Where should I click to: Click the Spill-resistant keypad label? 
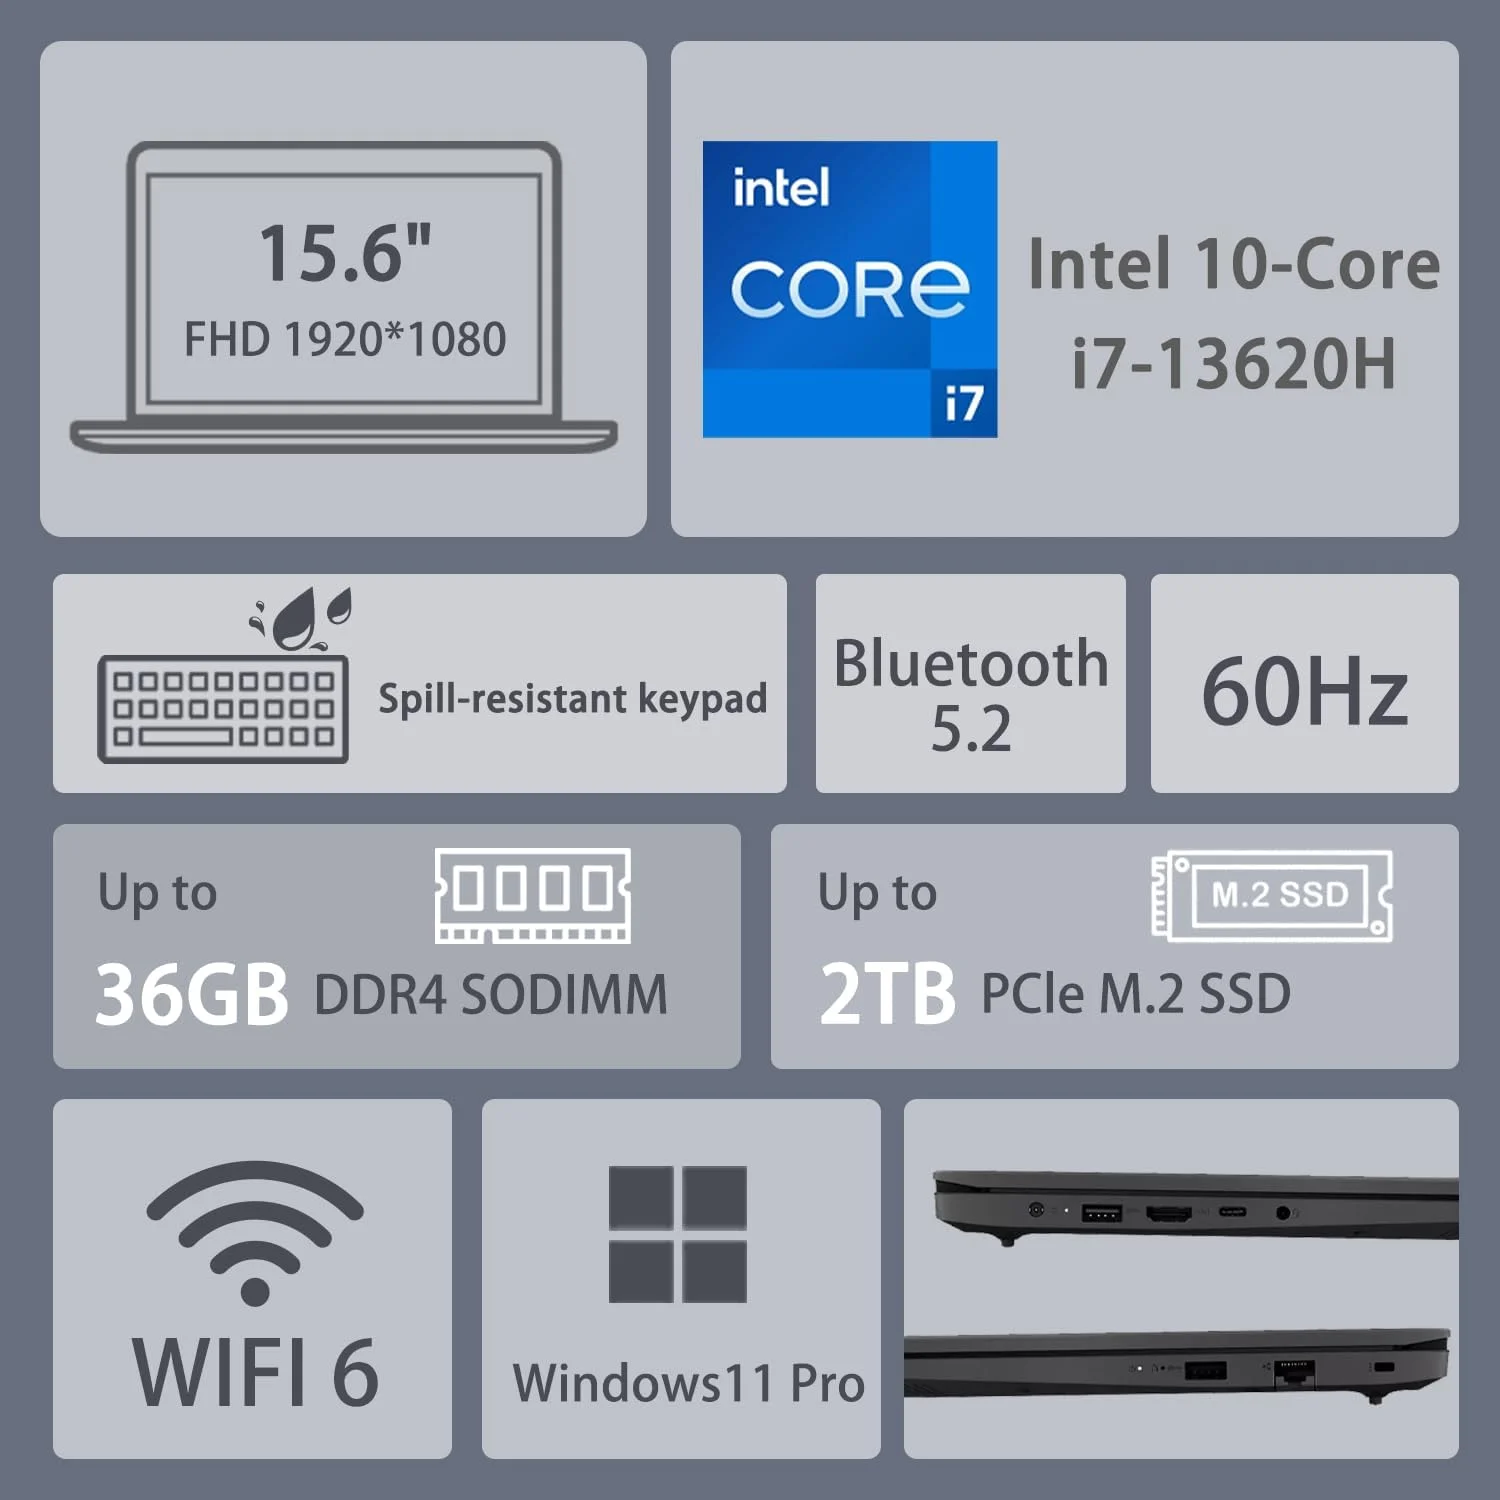pyautogui.click(x=573, y=699)
